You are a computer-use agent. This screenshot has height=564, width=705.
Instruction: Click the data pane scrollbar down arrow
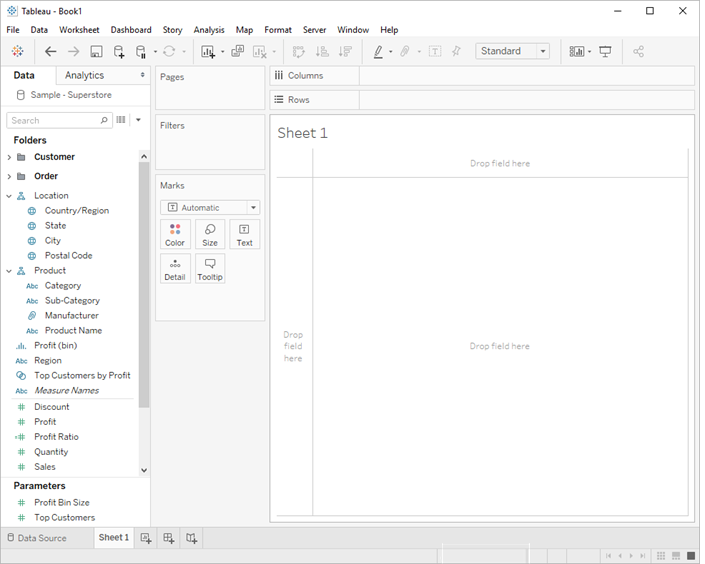pos(144,470)
